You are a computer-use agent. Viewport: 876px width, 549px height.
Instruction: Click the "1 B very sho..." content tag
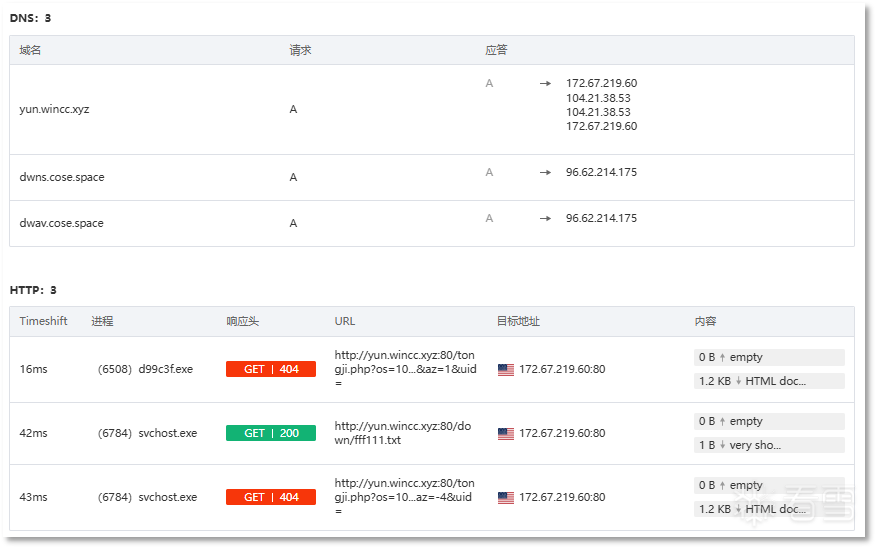click(x=768, y=445)
